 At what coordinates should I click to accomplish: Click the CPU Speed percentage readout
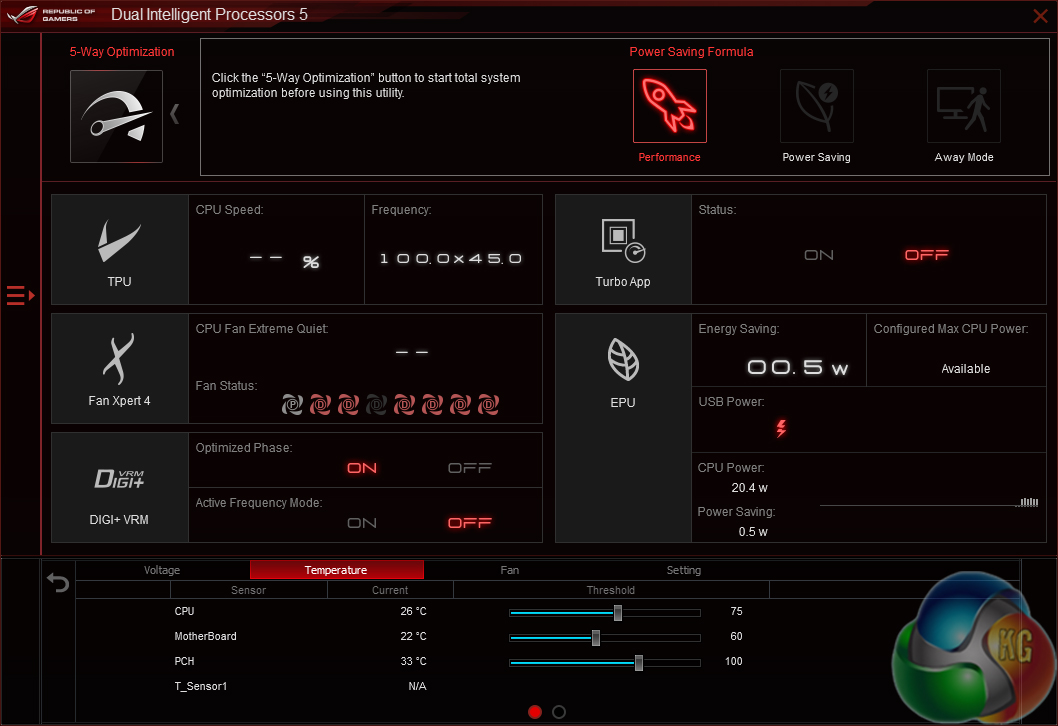tap(283, 260)
